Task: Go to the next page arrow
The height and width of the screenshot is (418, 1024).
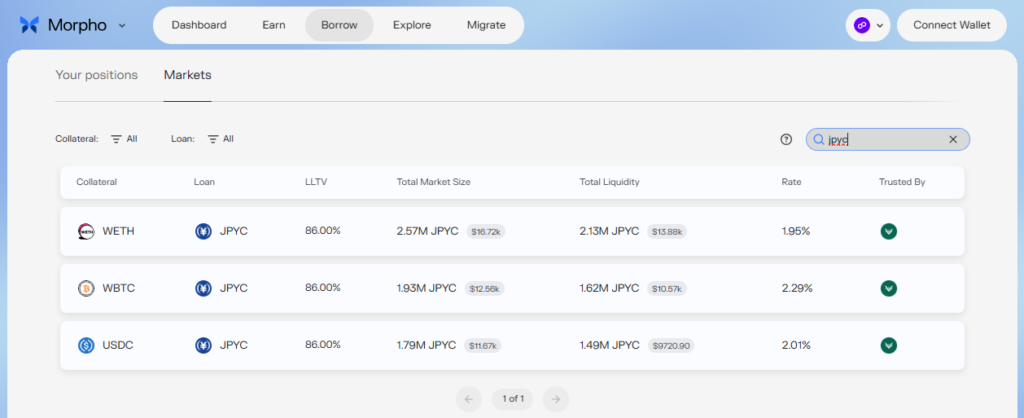Action: tap(556, 398)
